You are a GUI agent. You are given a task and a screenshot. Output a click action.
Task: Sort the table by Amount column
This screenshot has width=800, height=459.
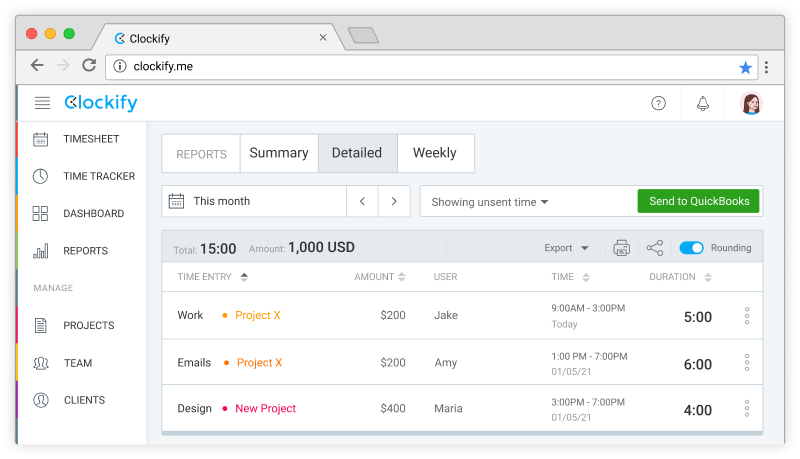pyautogui.click(x=380, y=277)
